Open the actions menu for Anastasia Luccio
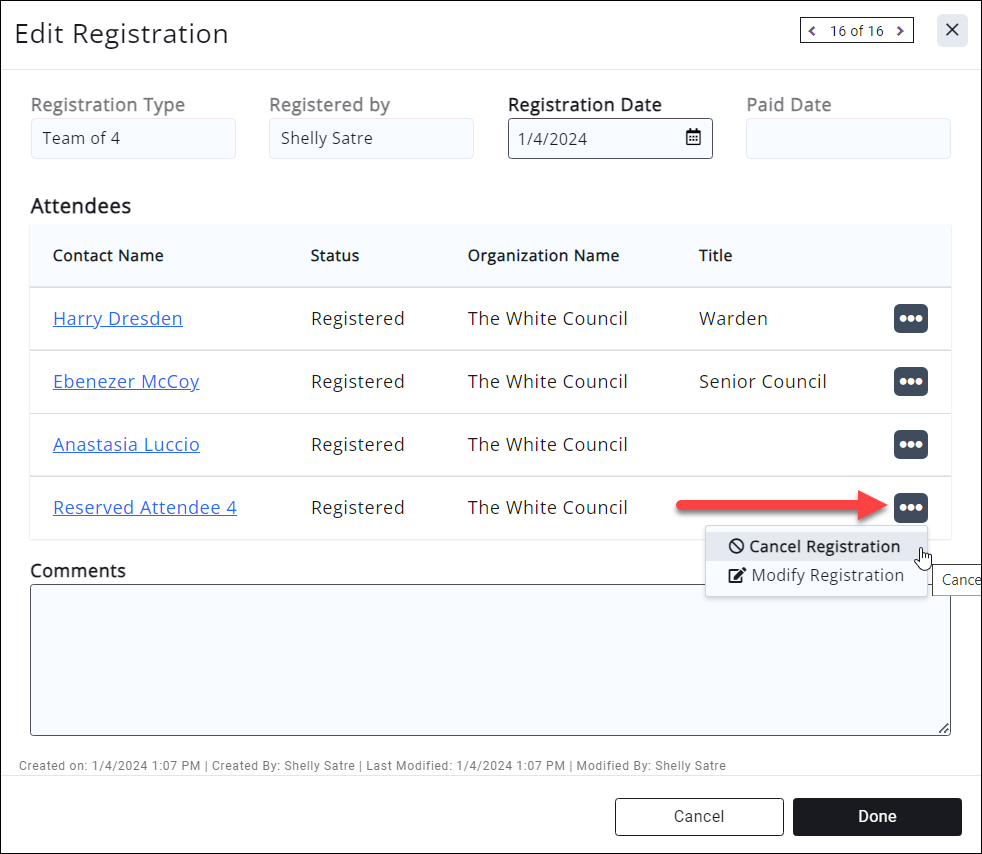 click(910, 444)
